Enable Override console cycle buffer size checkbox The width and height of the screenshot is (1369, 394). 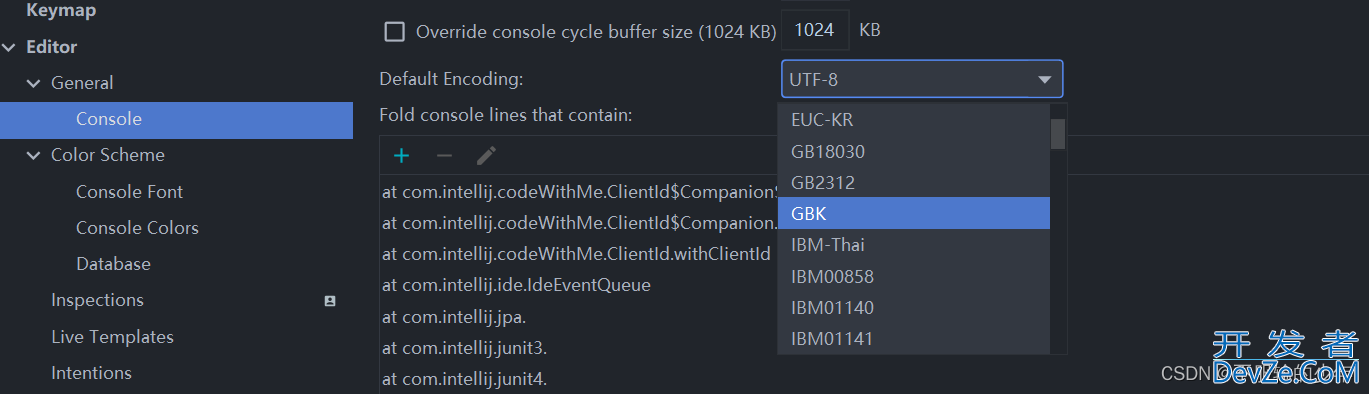pos(395,31)
